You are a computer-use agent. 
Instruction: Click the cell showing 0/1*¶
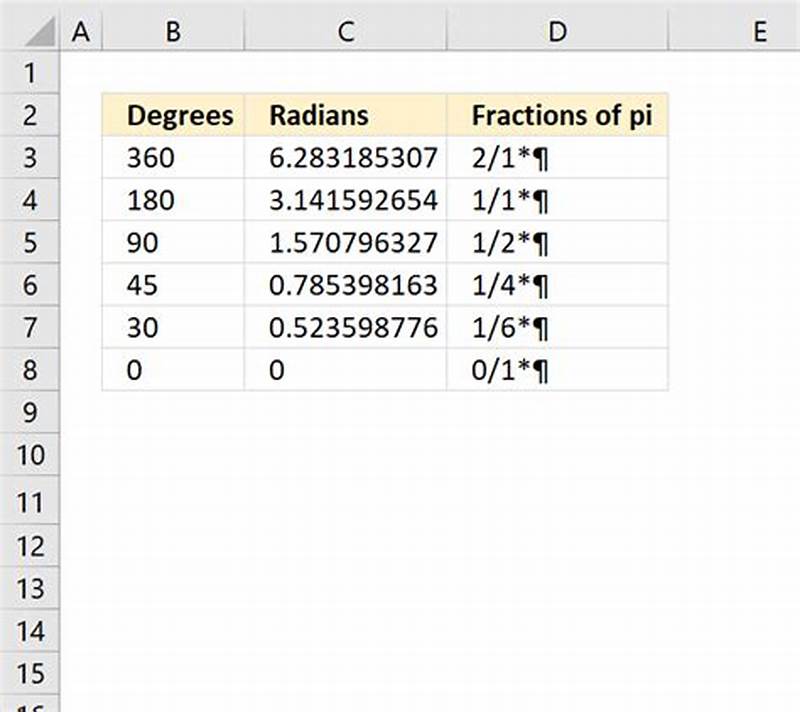(557, 368)
